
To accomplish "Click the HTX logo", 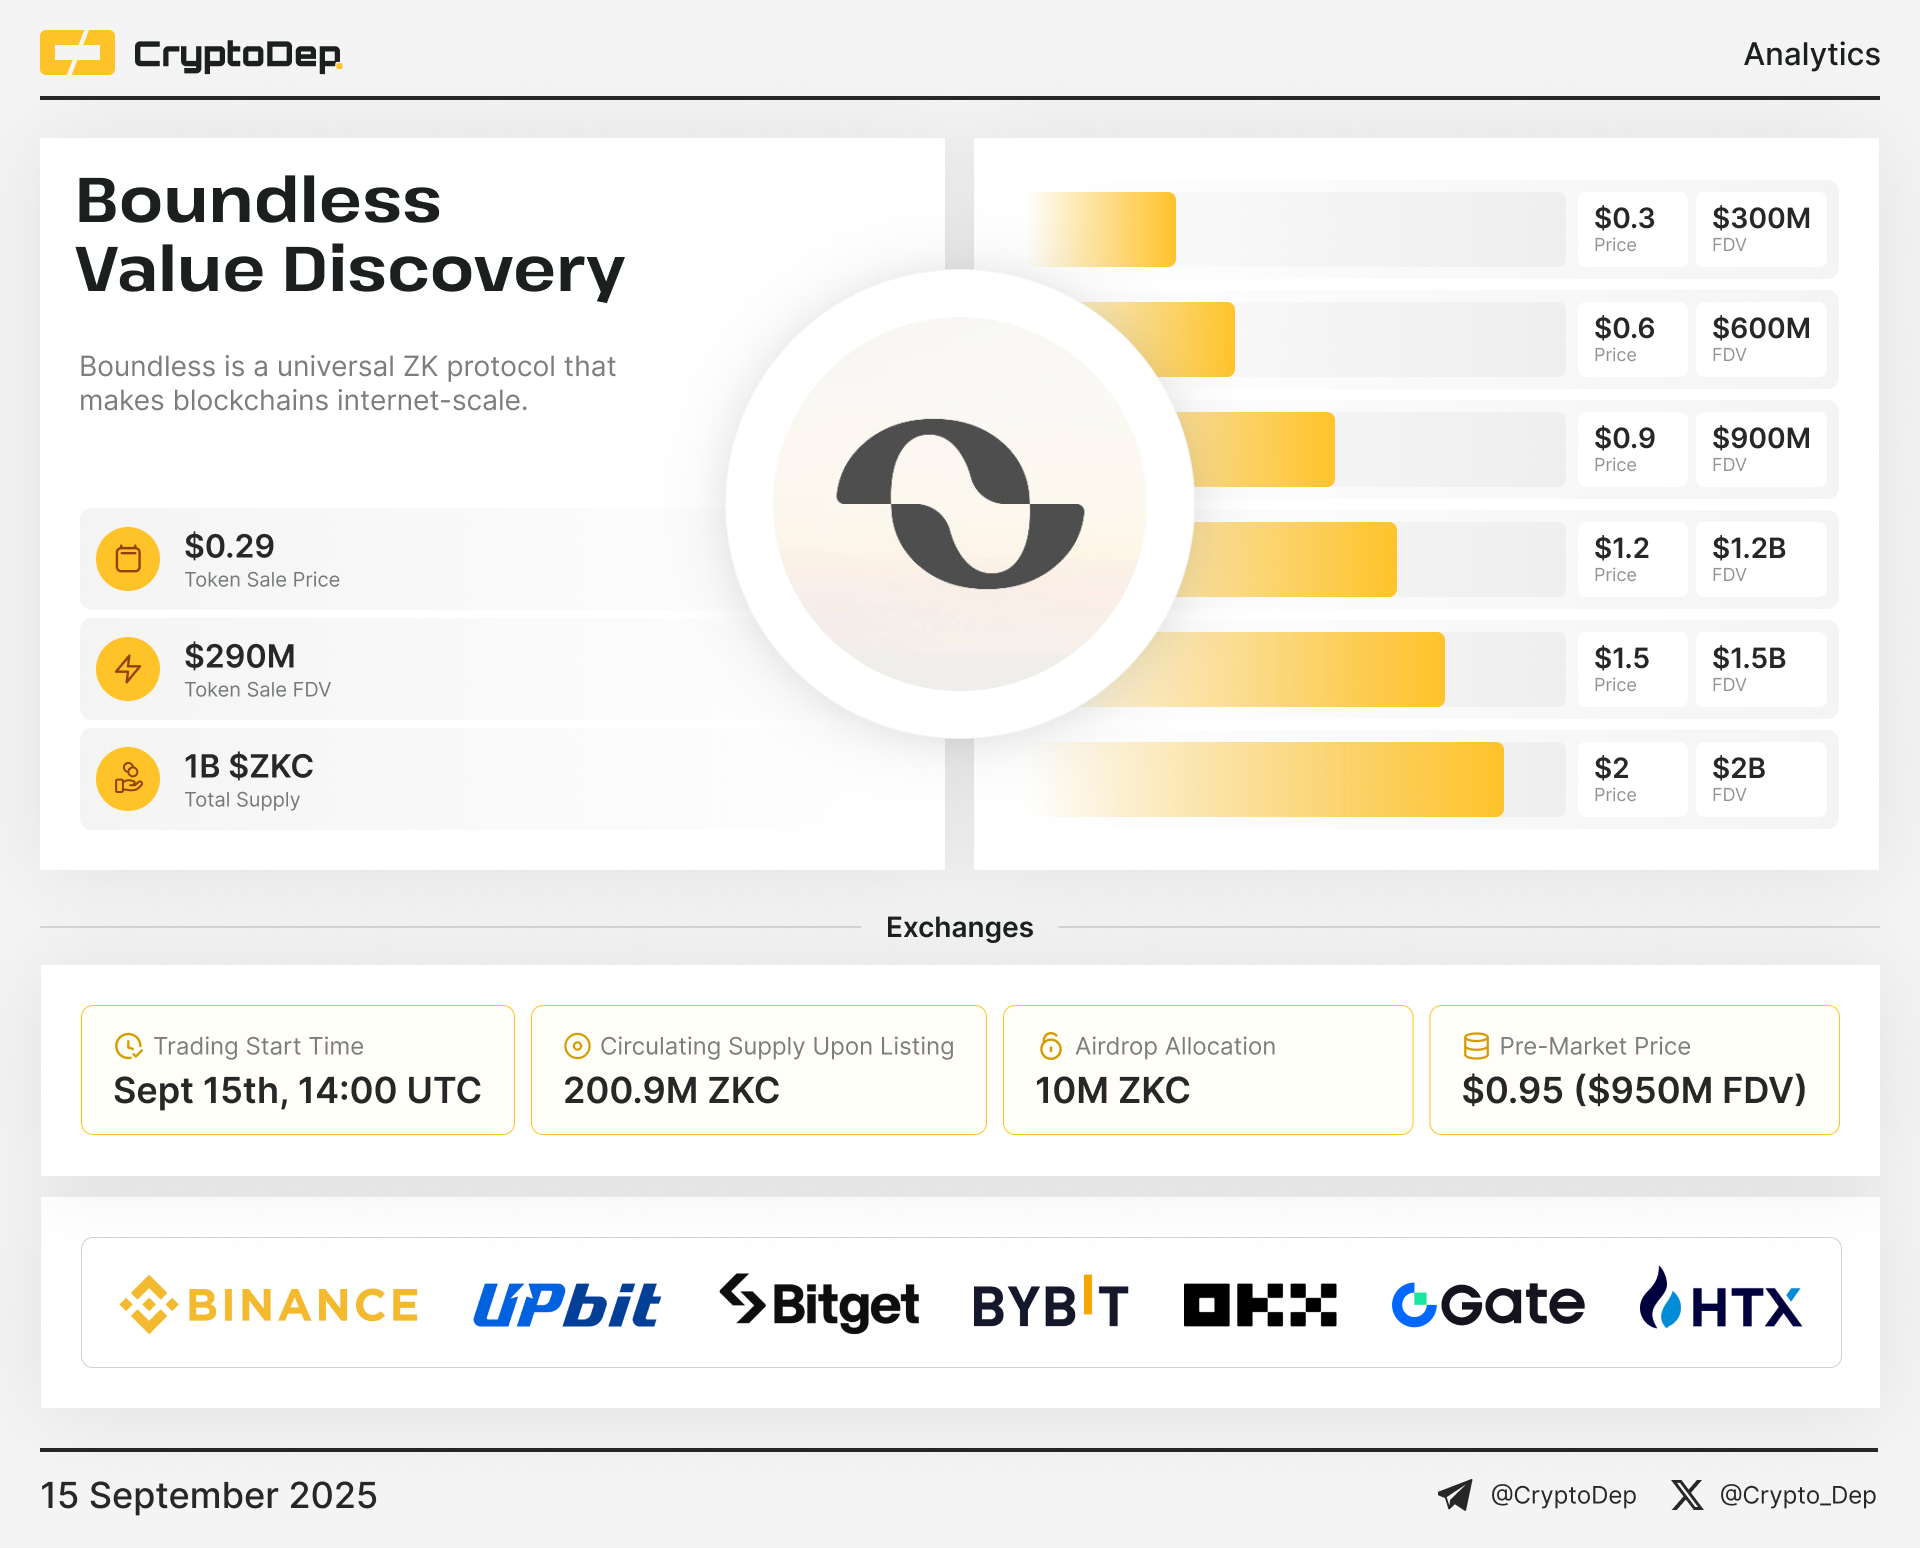I will [1720, 1299].
